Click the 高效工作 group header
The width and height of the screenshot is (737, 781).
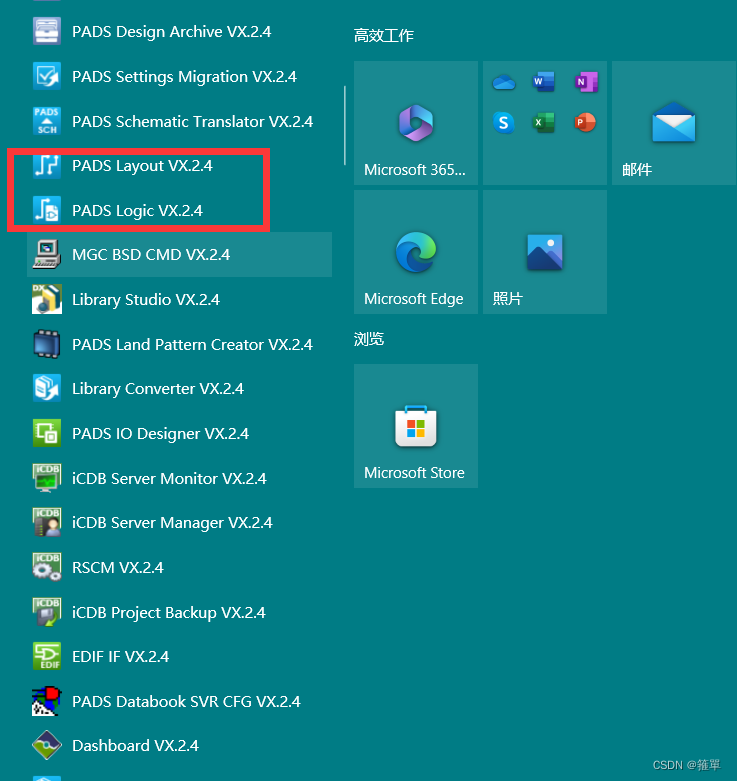tap(384, 36)
